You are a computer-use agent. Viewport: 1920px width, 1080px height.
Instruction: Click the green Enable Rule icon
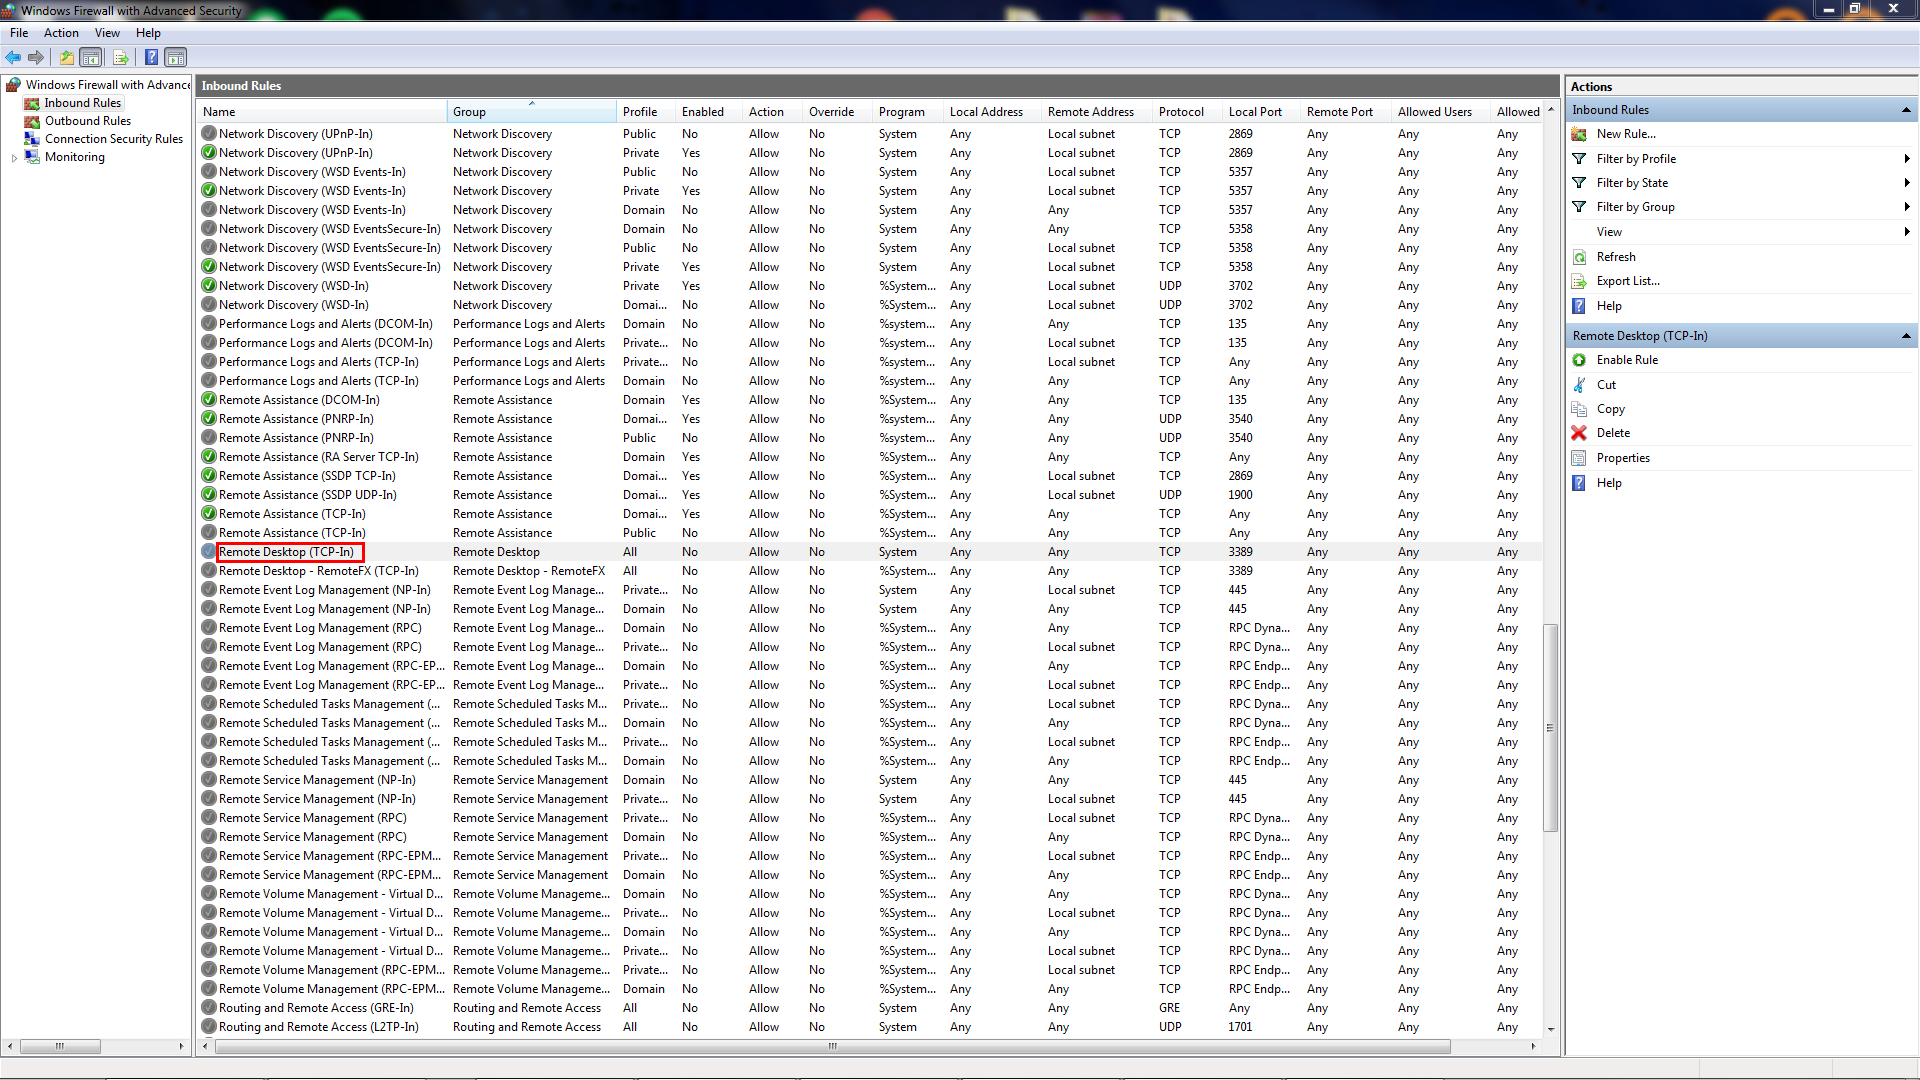tap(1579, 360)
